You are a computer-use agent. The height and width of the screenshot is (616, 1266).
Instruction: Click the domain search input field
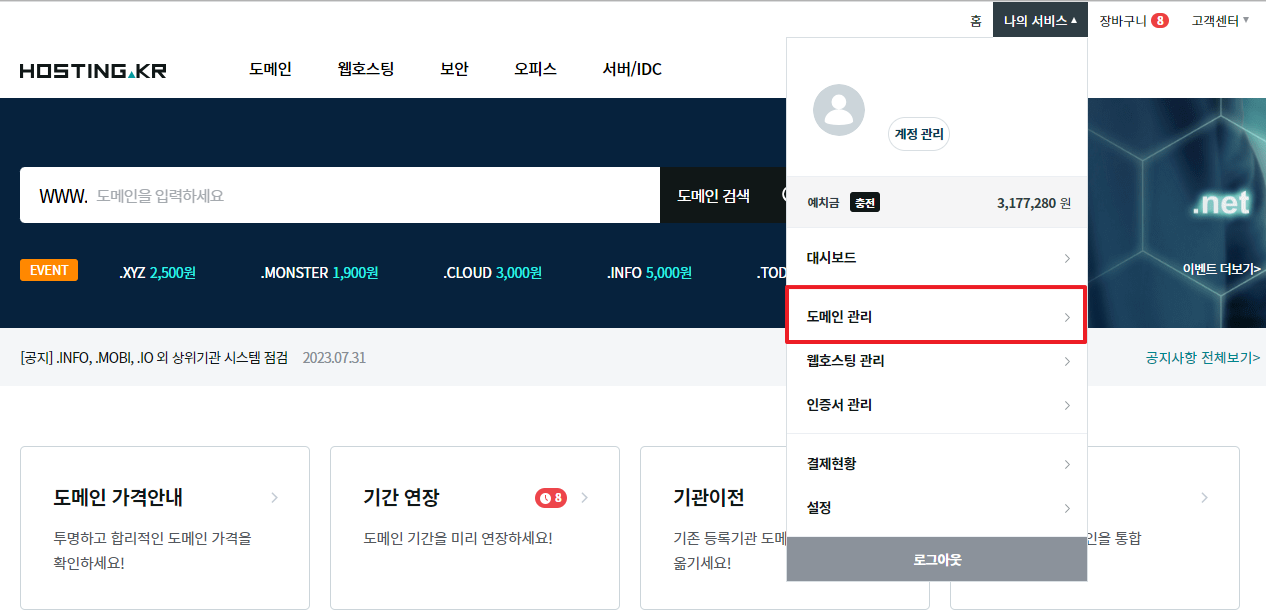click(370, 196)
